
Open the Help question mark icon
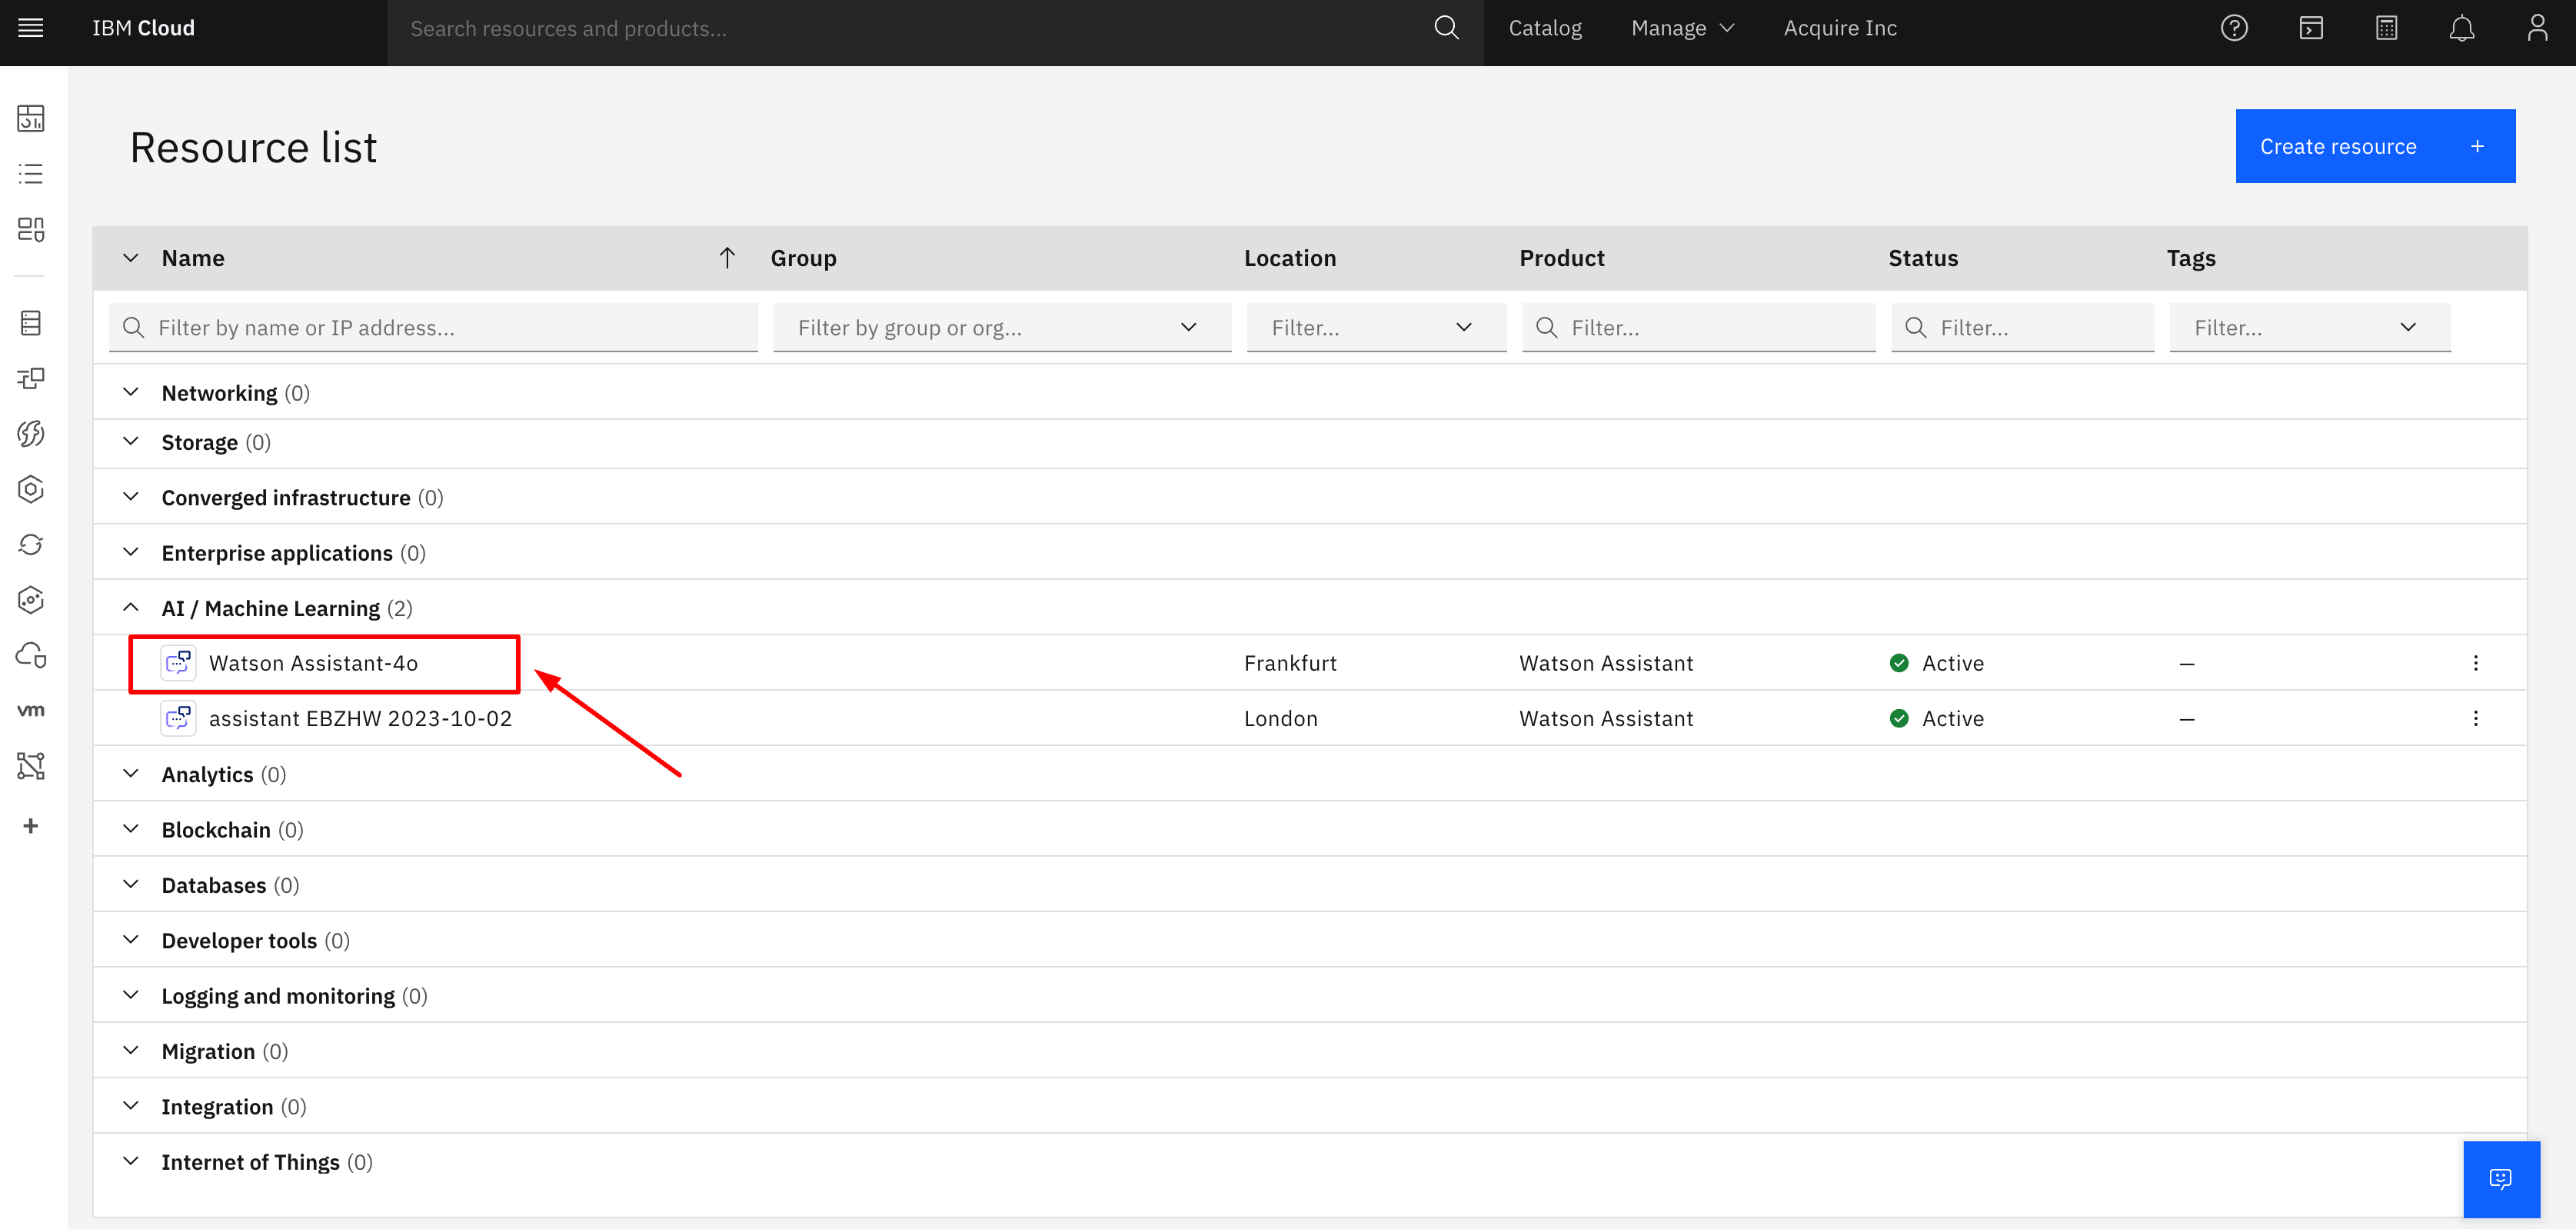tap(2234, 28)
